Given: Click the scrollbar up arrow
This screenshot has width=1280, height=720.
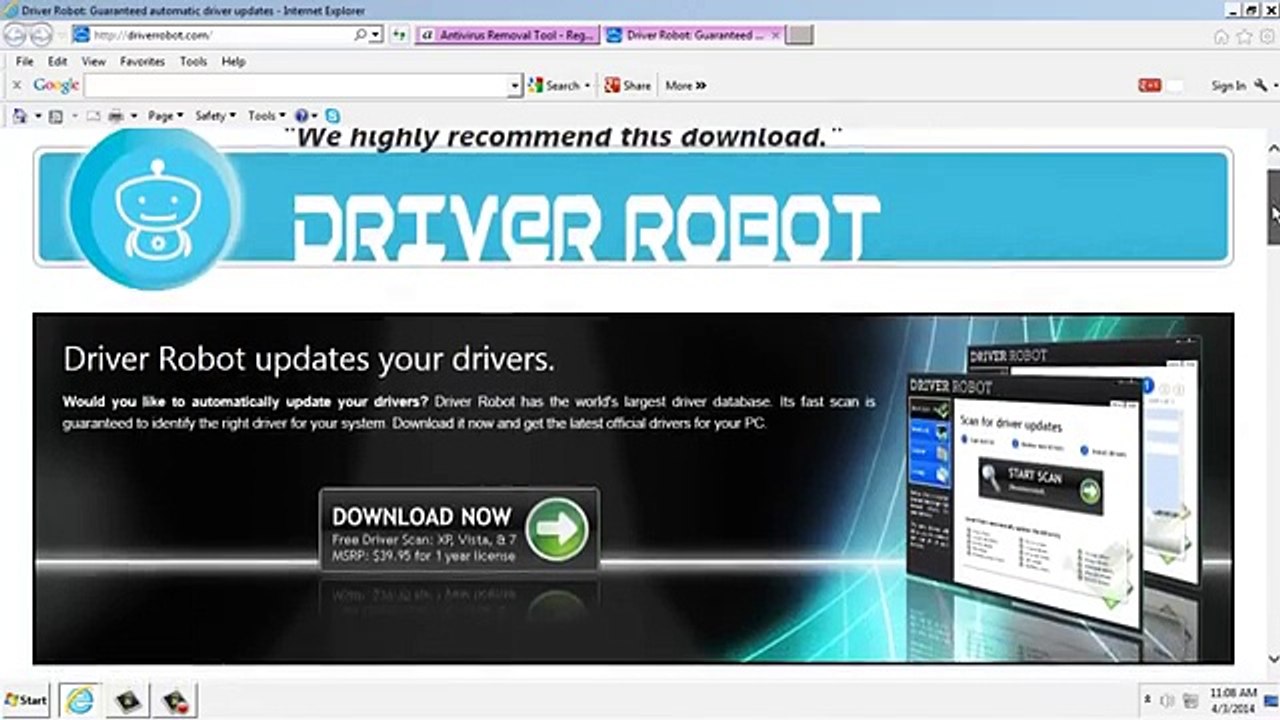Looking at the screenshot, I should coord(1274,149).
